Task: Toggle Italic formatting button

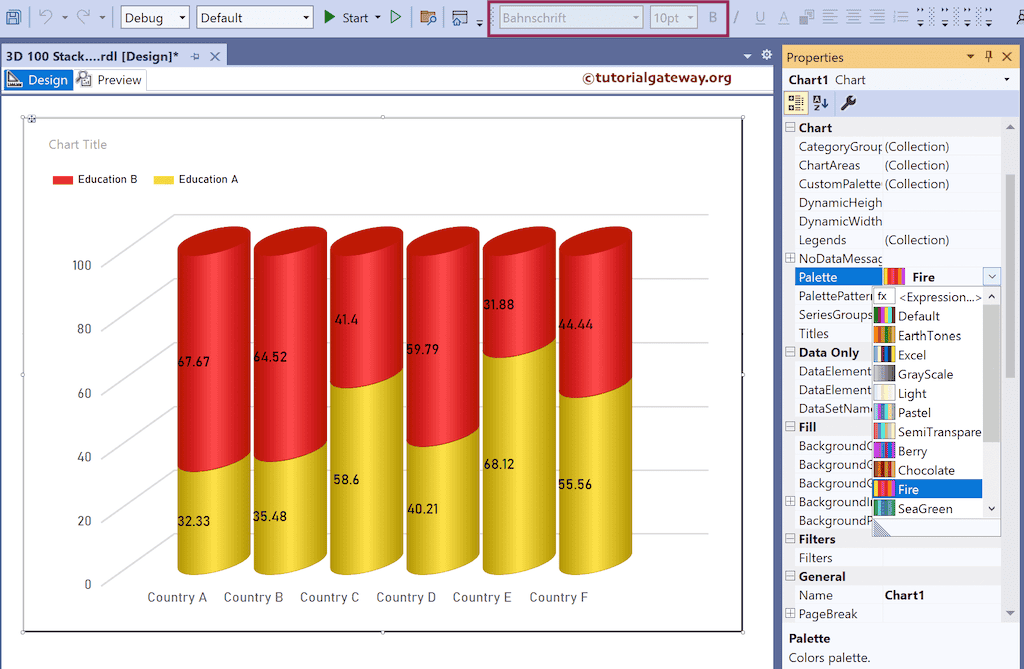Action: pos(736,17)
